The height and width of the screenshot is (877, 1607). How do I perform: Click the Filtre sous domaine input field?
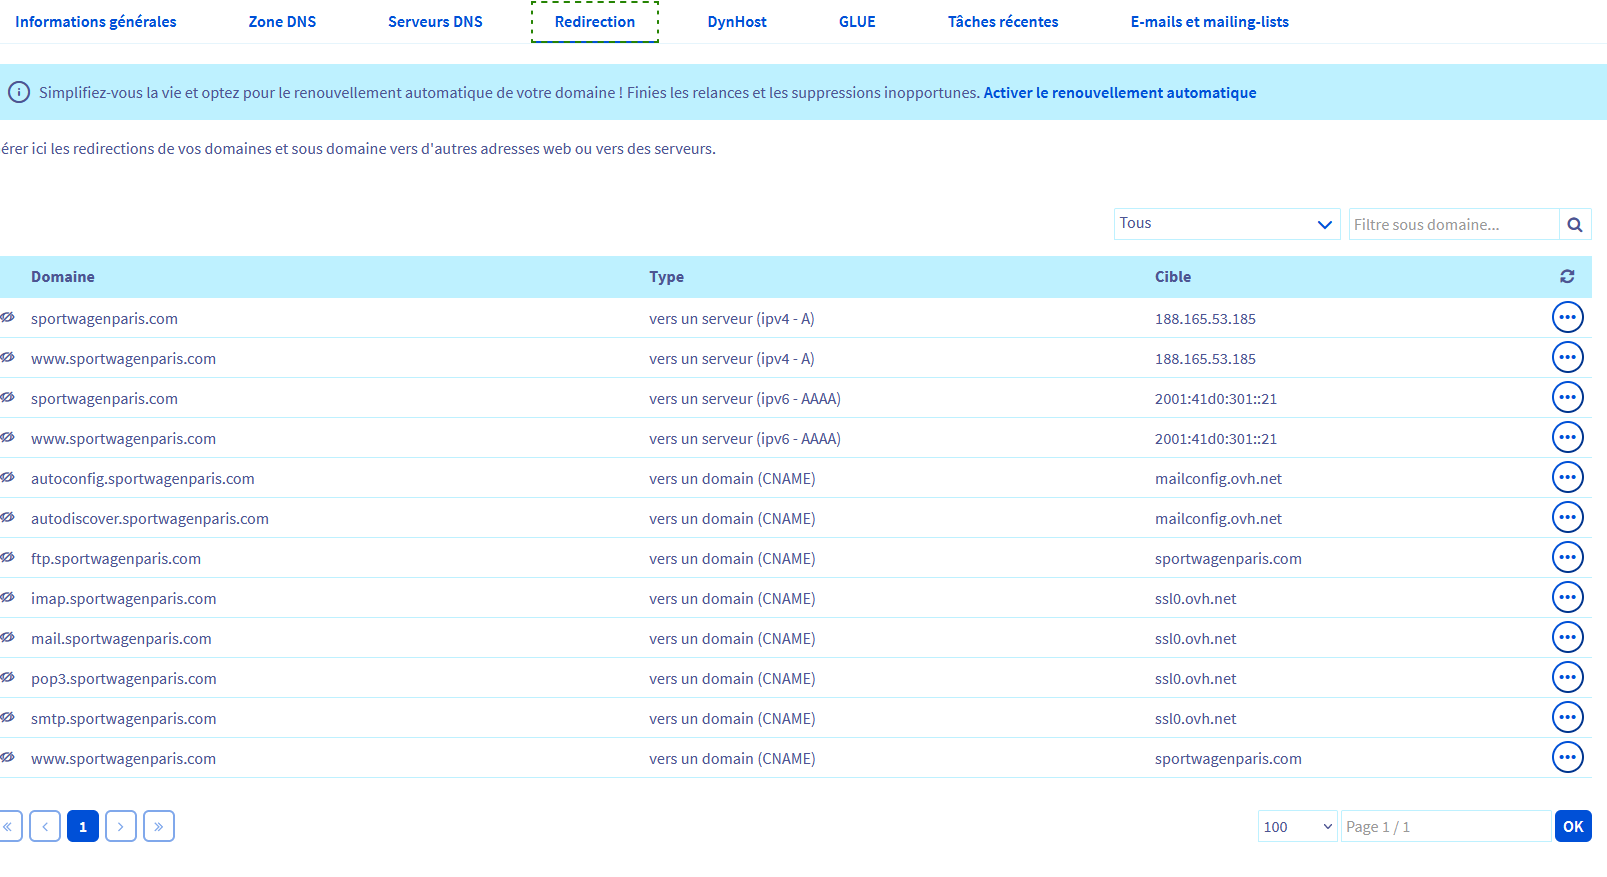click(x=1453, y=225)
